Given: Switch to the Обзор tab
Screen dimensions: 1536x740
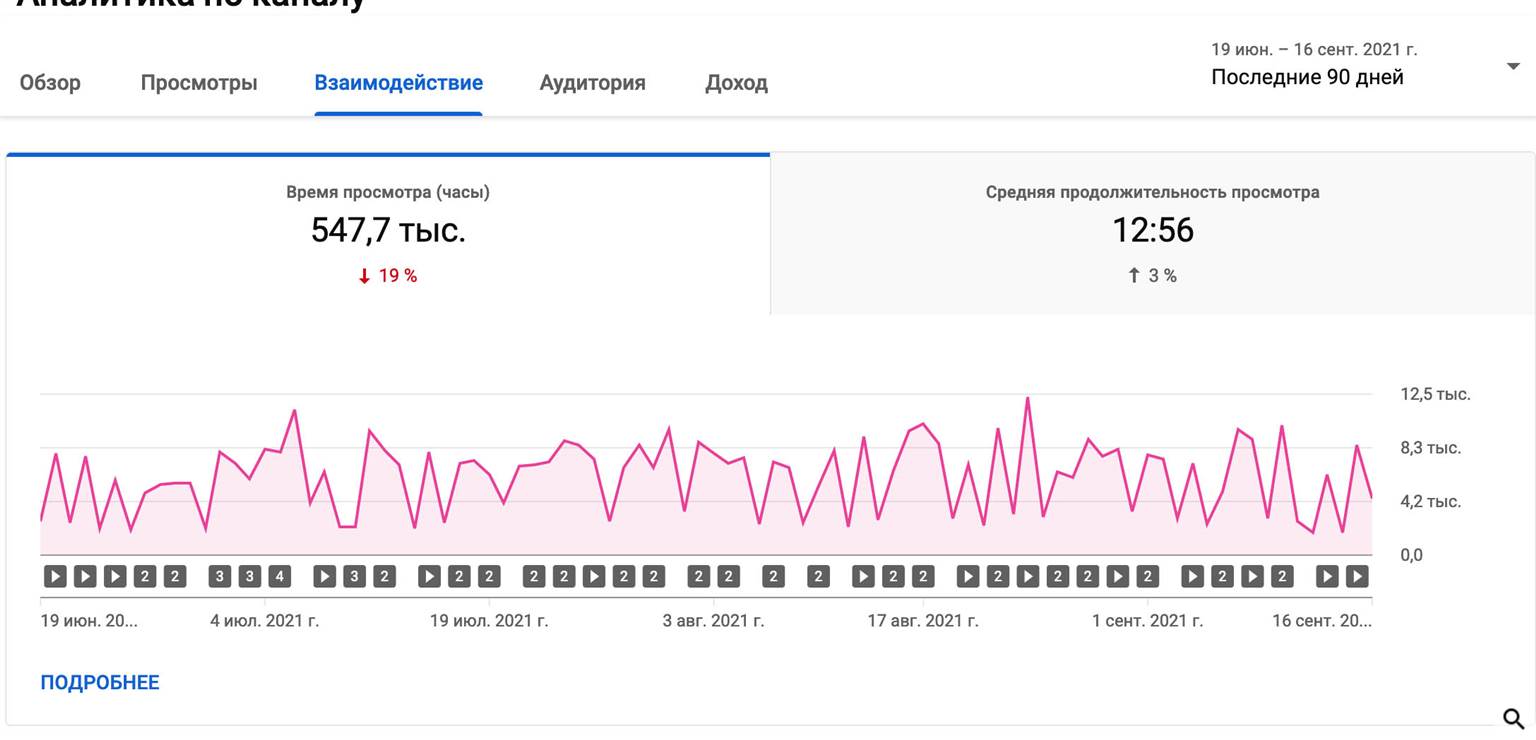Looking at the screenshot, I should pos(50,83).
